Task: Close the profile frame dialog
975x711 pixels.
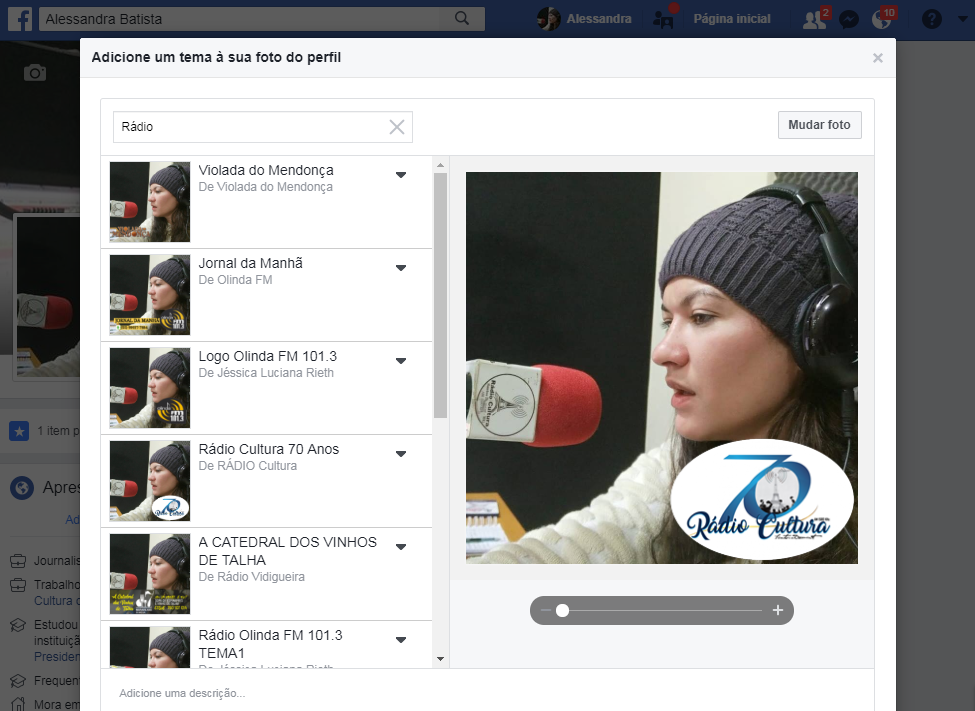Action: pyautogui.click(x=878, y=58)
